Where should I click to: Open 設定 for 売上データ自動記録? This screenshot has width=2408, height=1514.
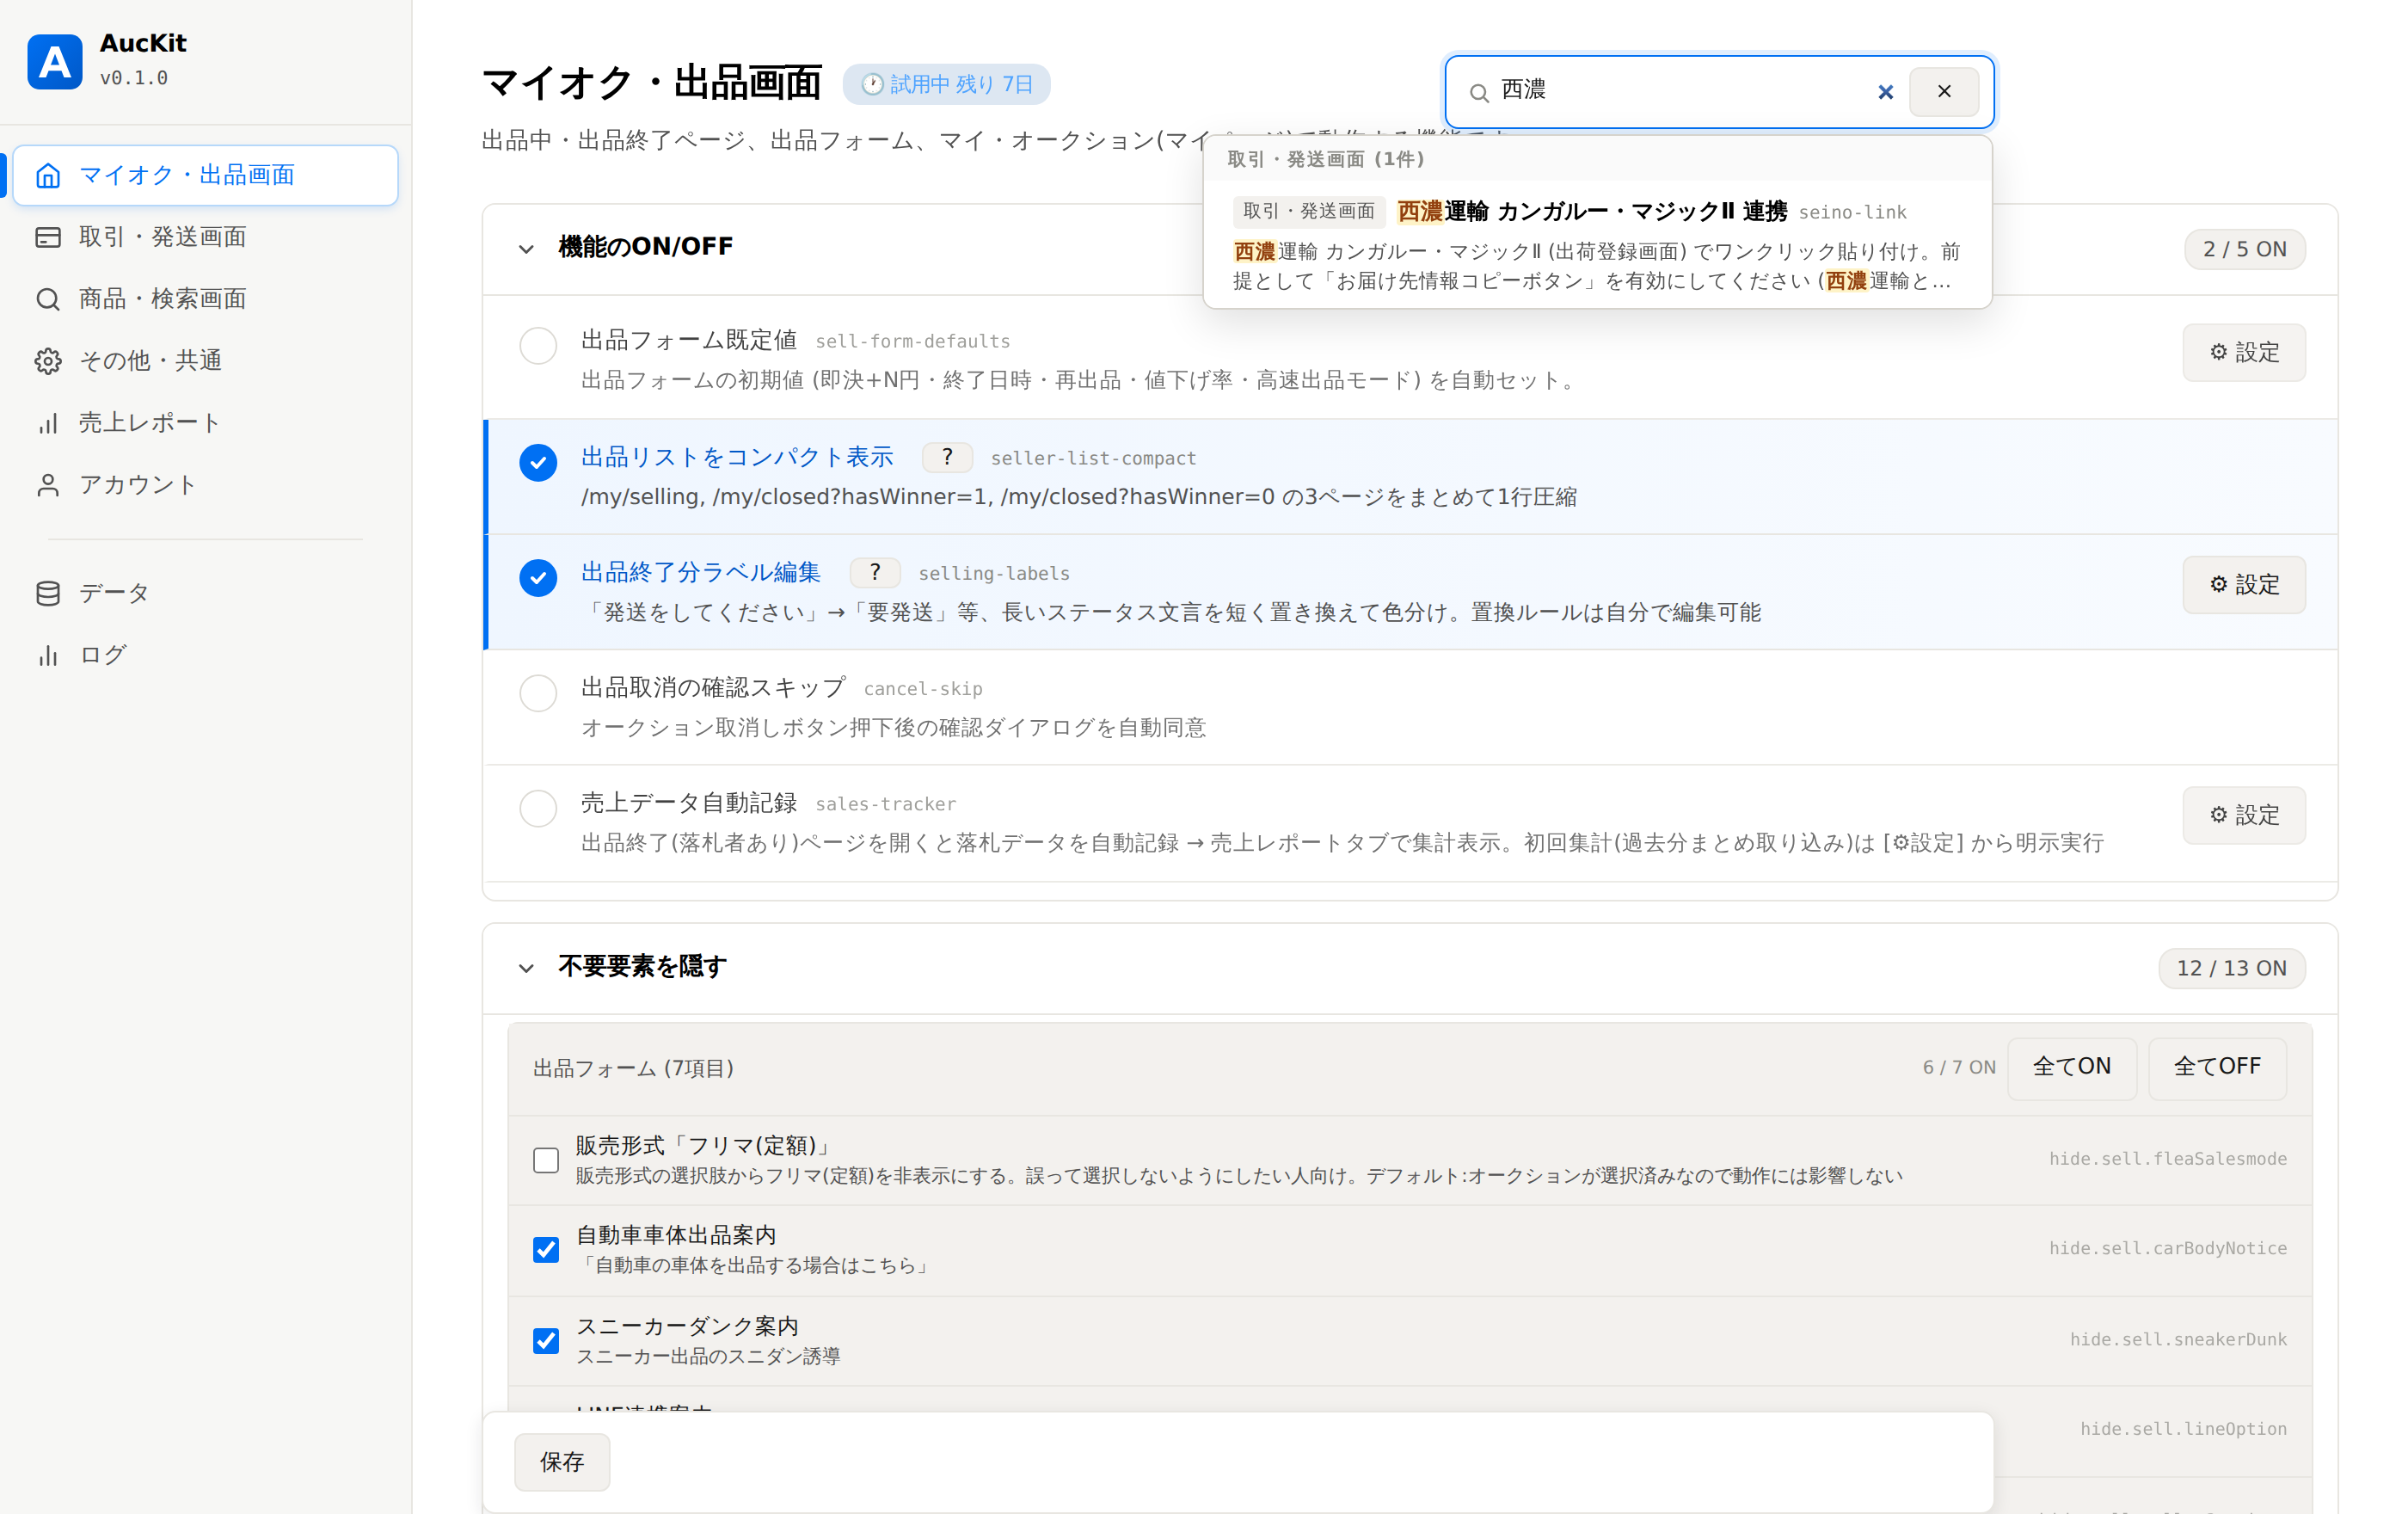pos(2244,816)
